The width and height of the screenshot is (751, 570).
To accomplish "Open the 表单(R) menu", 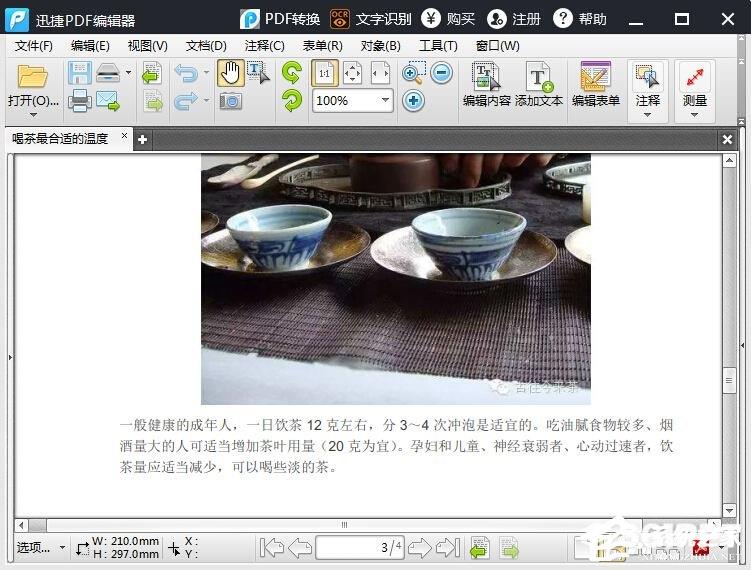I will 322,46.
